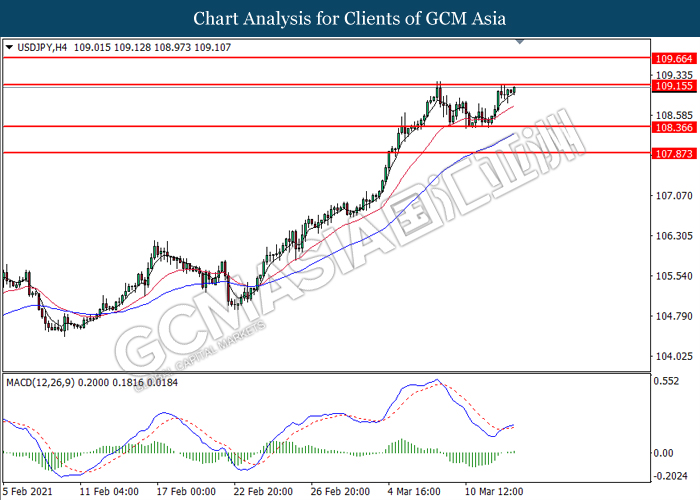Click the 0.552 MACD scale value

(666, 381)
